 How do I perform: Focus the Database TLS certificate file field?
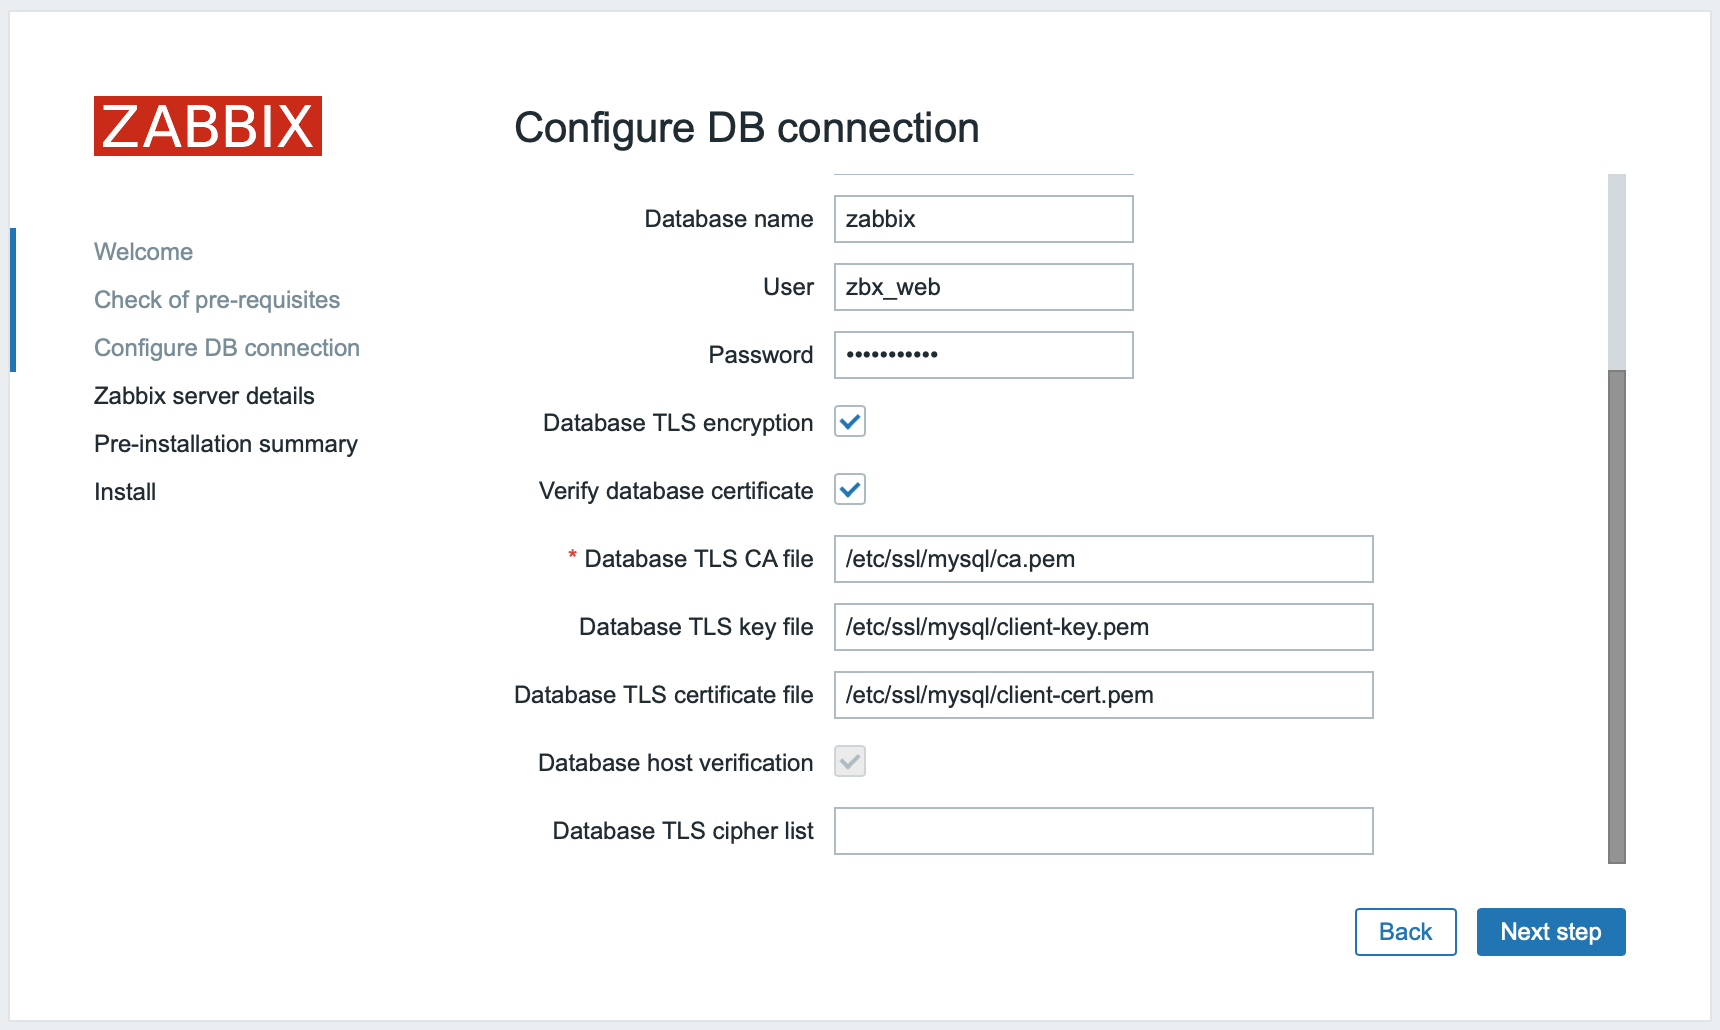(1103, 695)
